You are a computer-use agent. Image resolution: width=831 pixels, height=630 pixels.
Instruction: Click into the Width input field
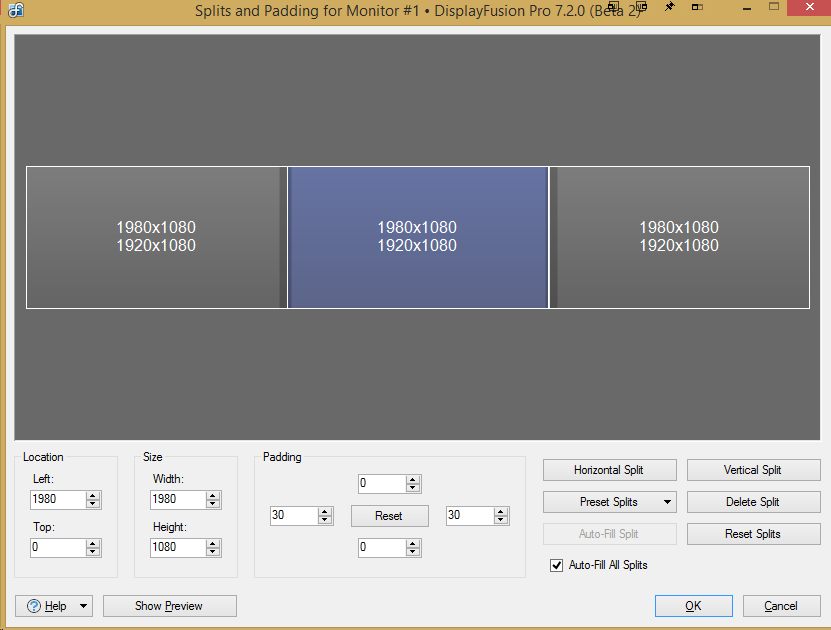(x=176, y=499)
